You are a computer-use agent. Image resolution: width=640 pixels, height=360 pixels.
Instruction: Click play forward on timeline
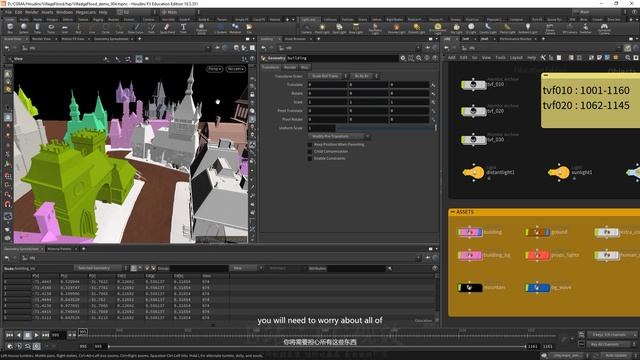point(36,335)
